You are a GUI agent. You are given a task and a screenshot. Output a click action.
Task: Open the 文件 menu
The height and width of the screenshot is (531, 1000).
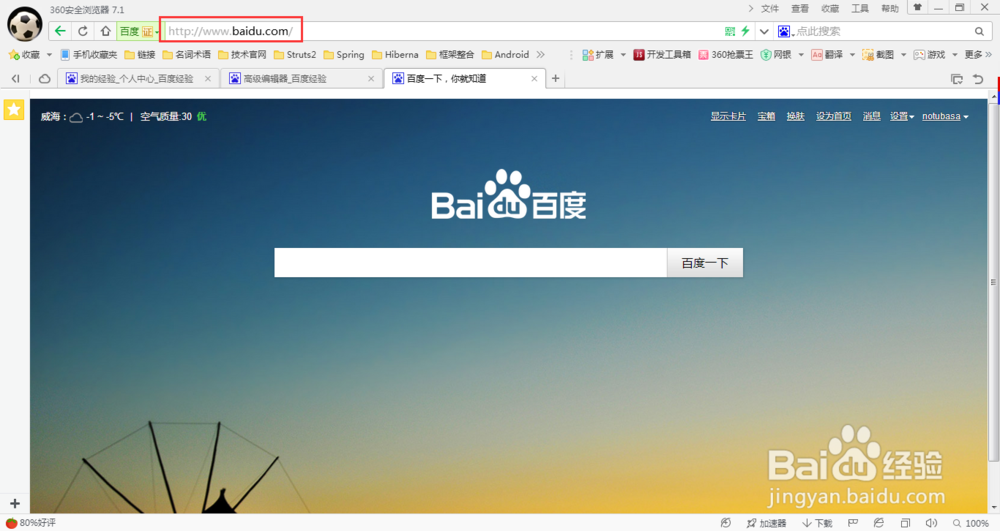point(770,8)
